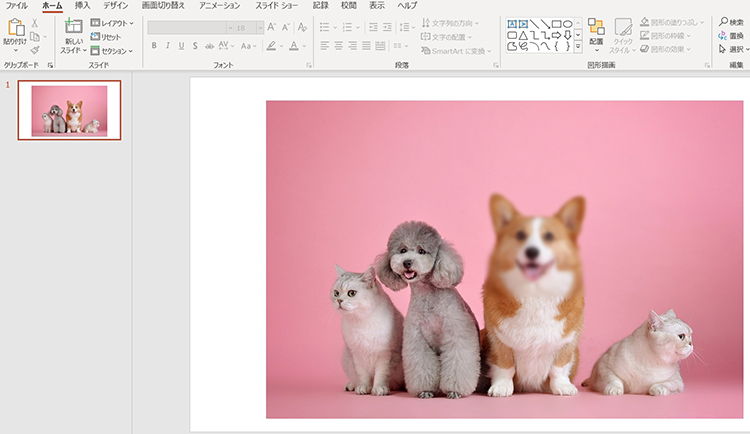Toggle Italic formatting

167,46
